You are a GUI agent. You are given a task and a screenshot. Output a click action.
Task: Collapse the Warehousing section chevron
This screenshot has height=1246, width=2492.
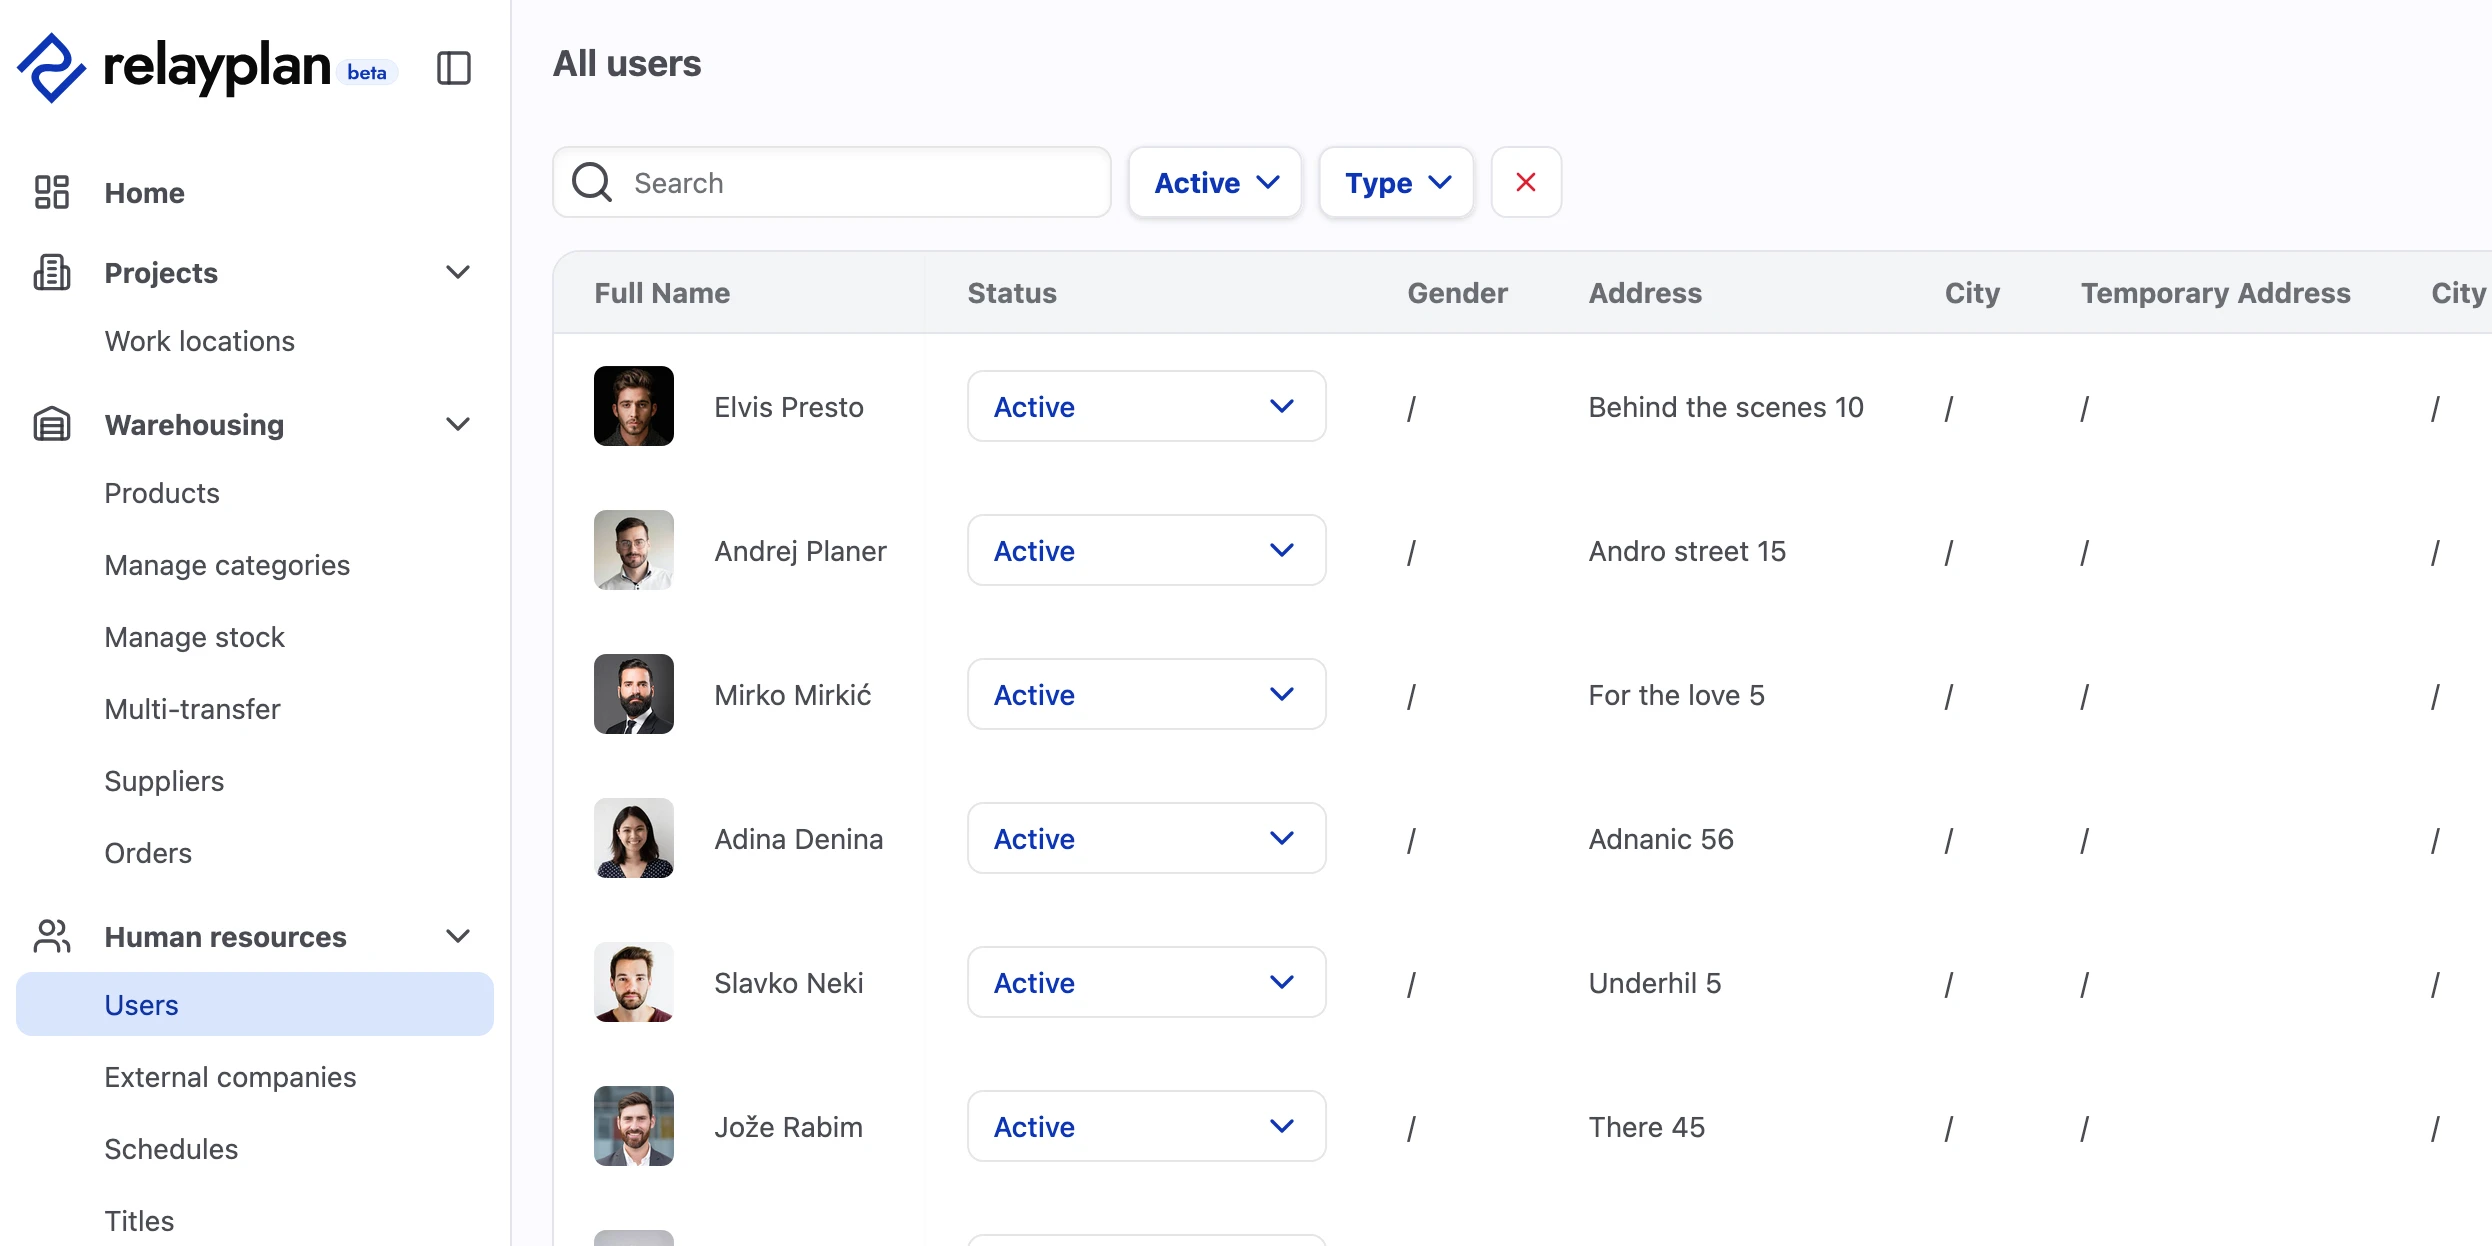[458, 424]
